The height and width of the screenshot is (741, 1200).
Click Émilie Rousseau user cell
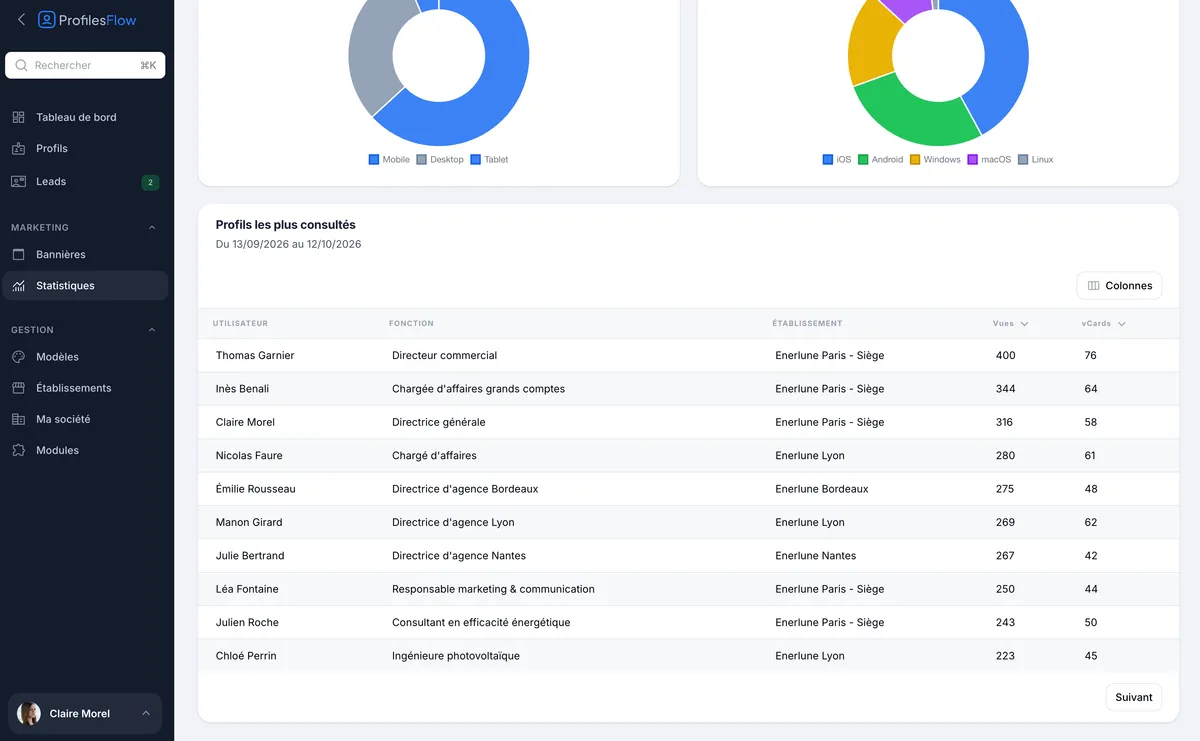(255, 489)
